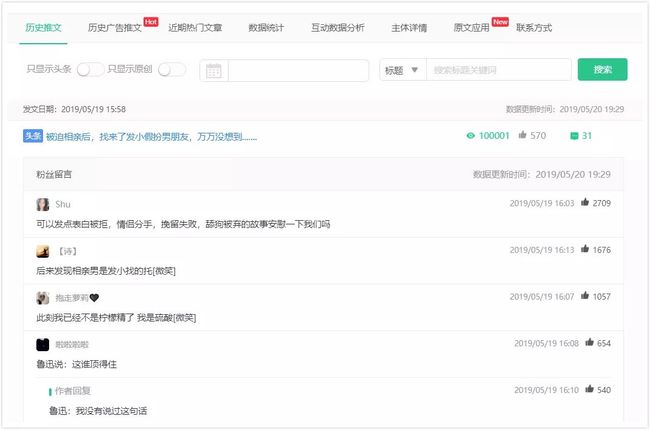650x430 pixels.
Task: Open the article titled 被迫相亲后
Action: pyautogui.click(x=151, y=136)
